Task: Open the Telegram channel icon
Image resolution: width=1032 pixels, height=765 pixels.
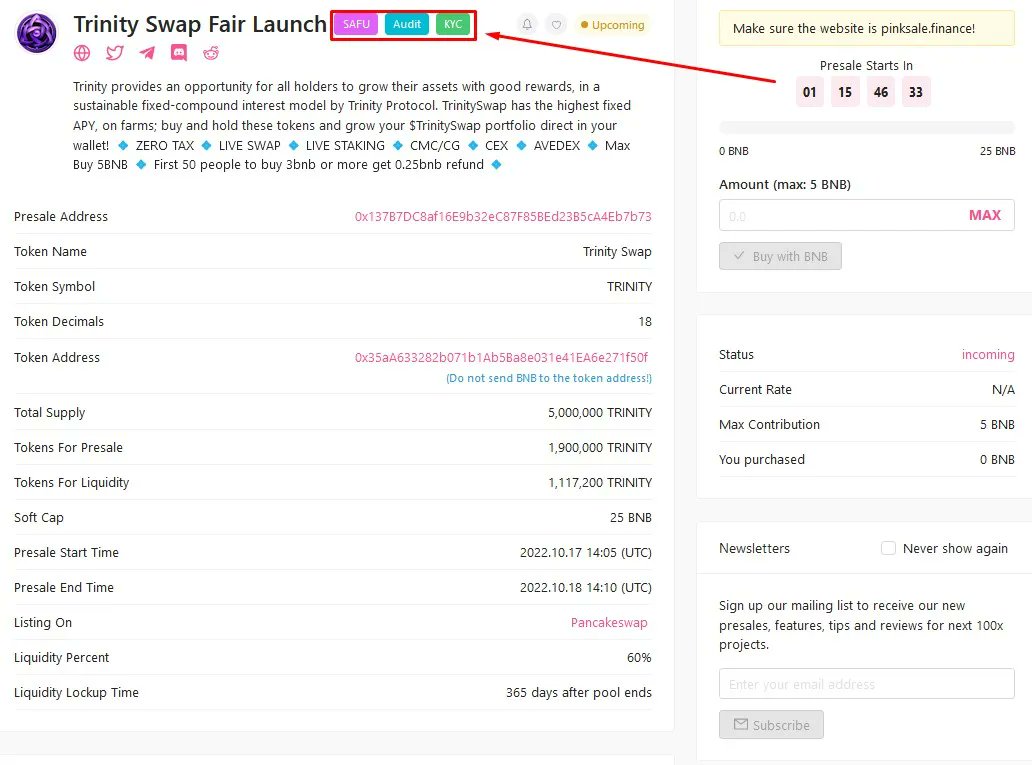Action: (x=148, y=53)
